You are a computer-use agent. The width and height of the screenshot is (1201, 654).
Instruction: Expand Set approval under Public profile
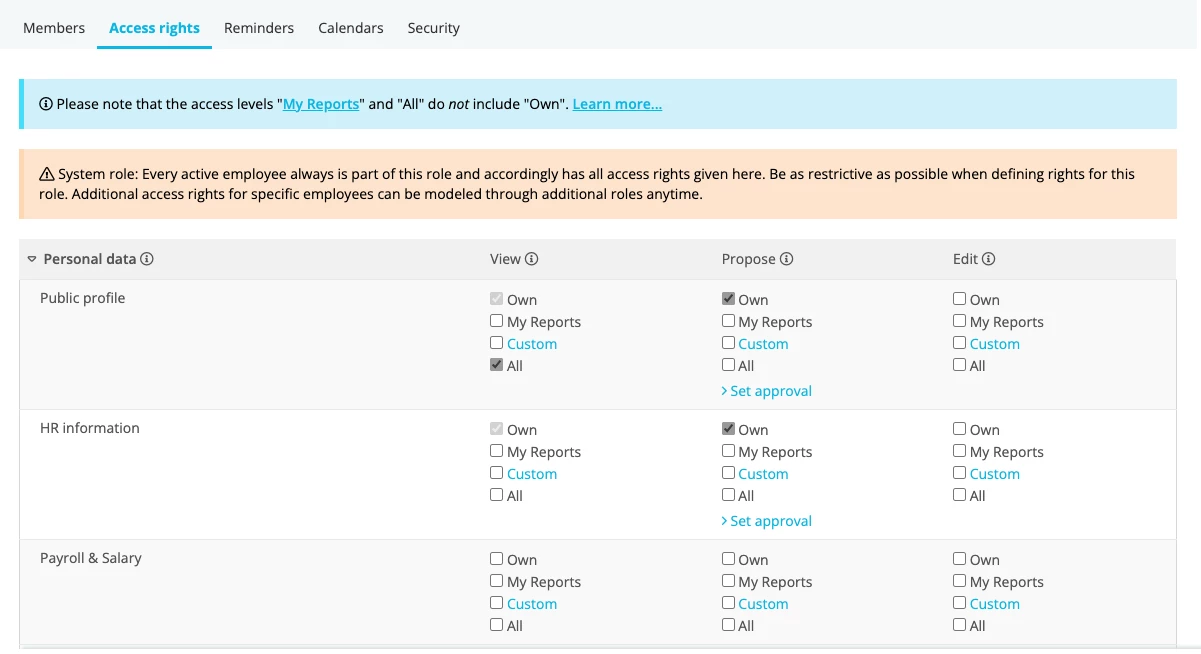[x=766, y=391]
